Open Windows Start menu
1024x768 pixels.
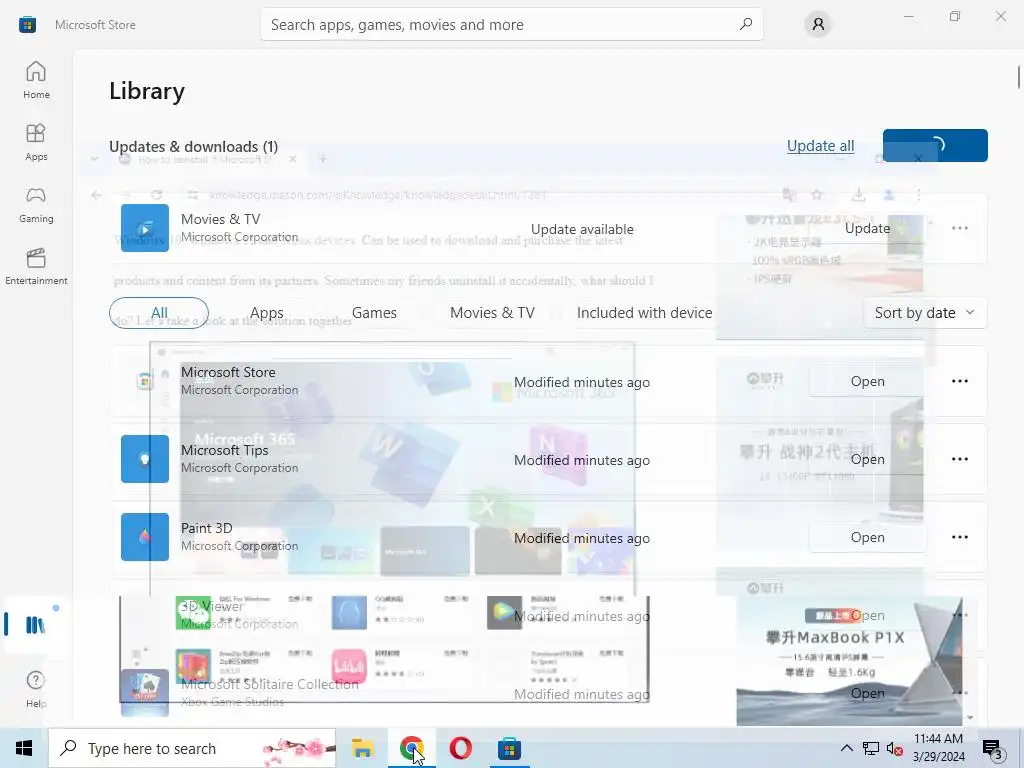(24, 748)
